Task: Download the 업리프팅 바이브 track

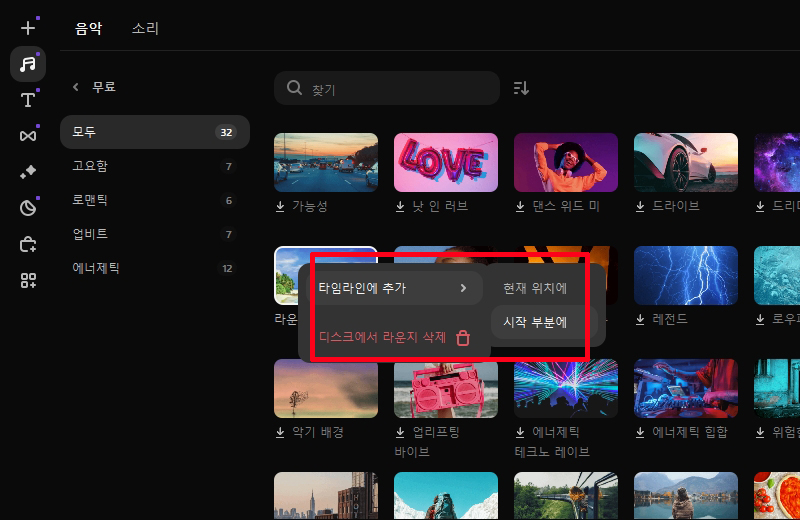Action: coord(400,432)
